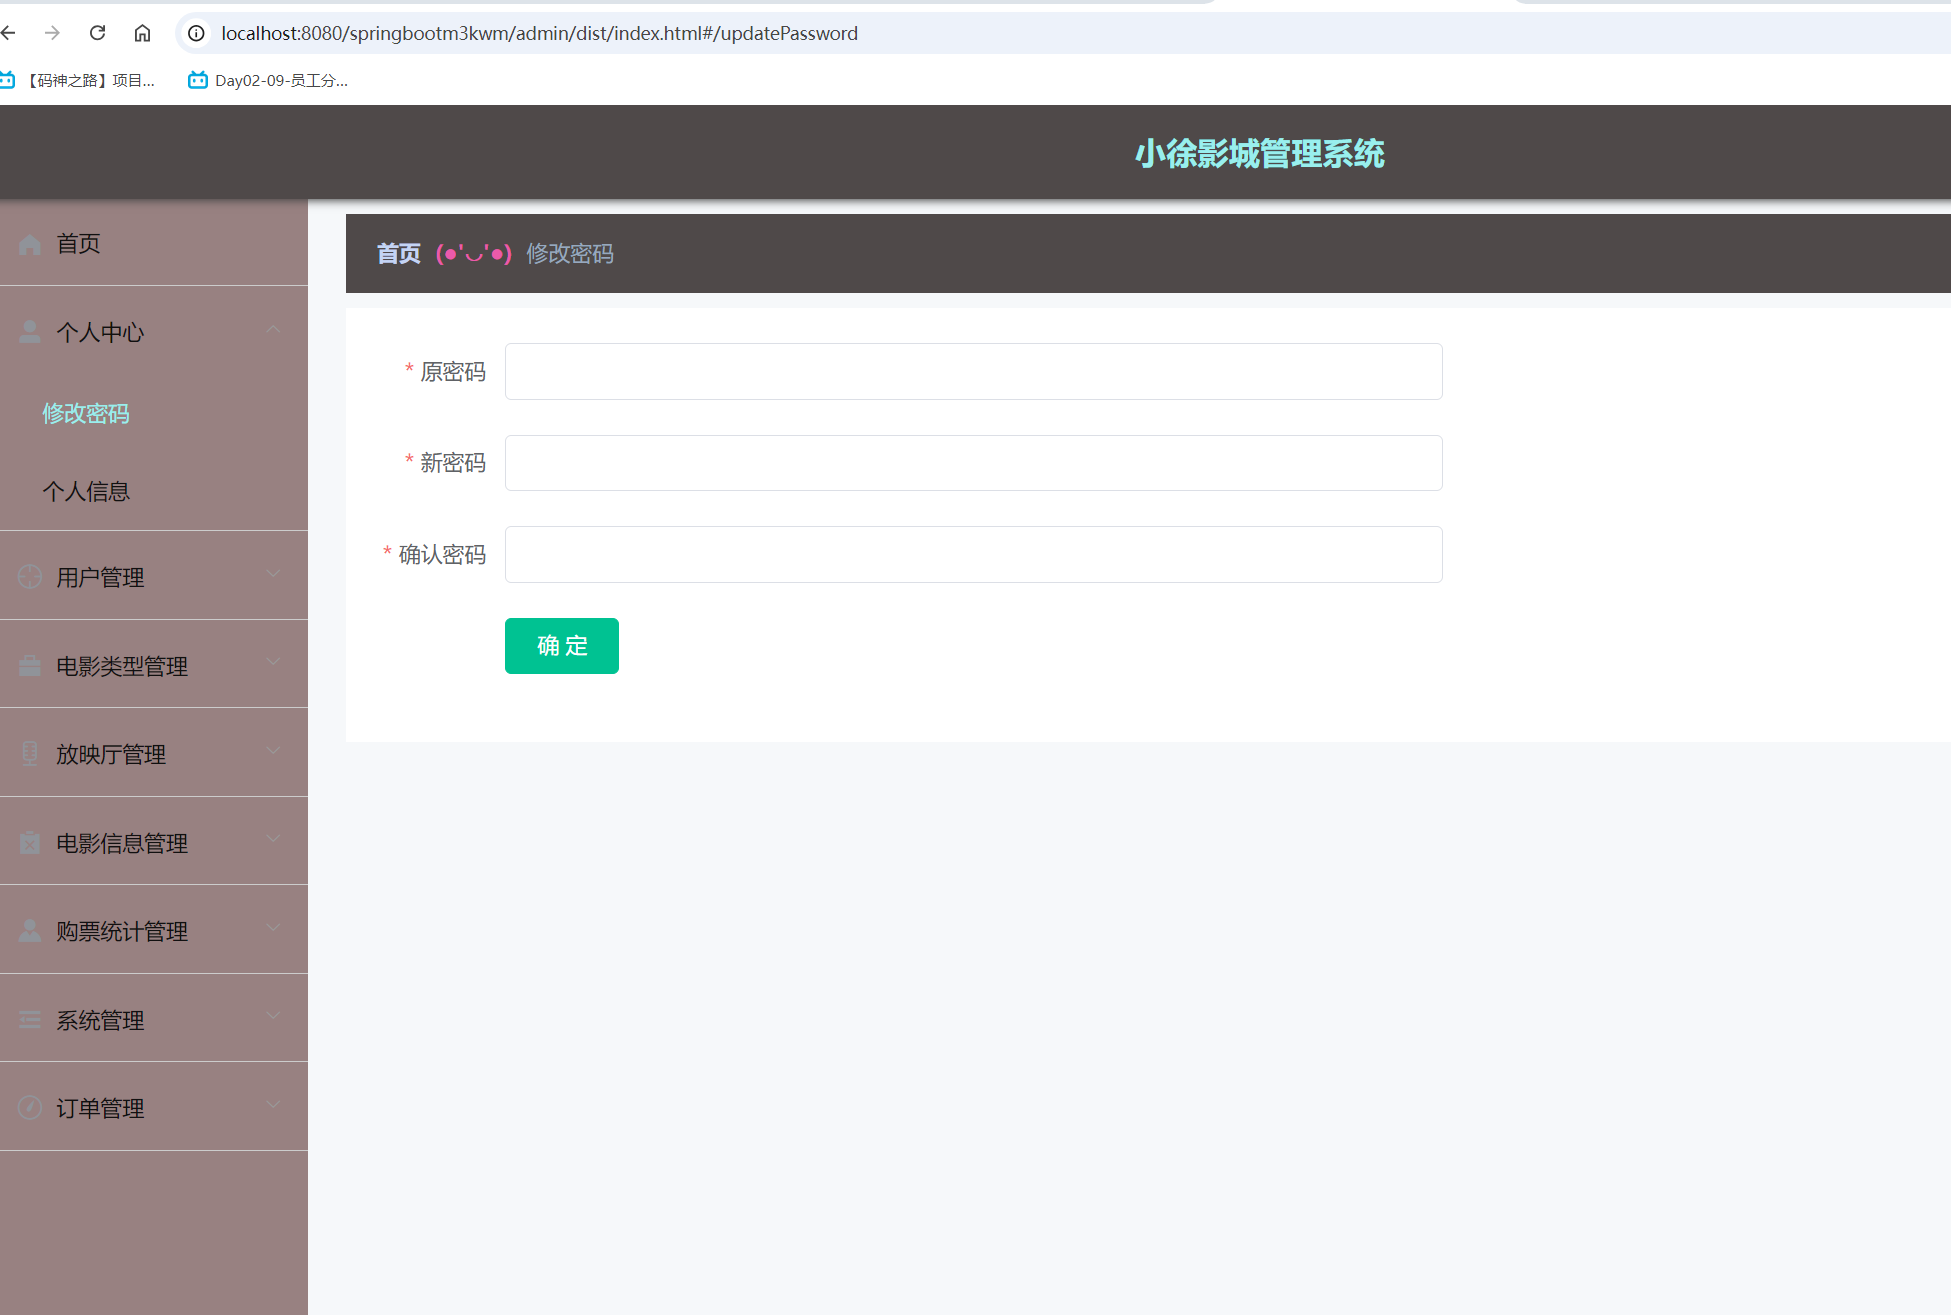Image resolution: width=1951 pixels, height=1315 pixels.
Task: Select the 修改密码 submenu item
Action: pyautogui.click(x=86, y=413)
